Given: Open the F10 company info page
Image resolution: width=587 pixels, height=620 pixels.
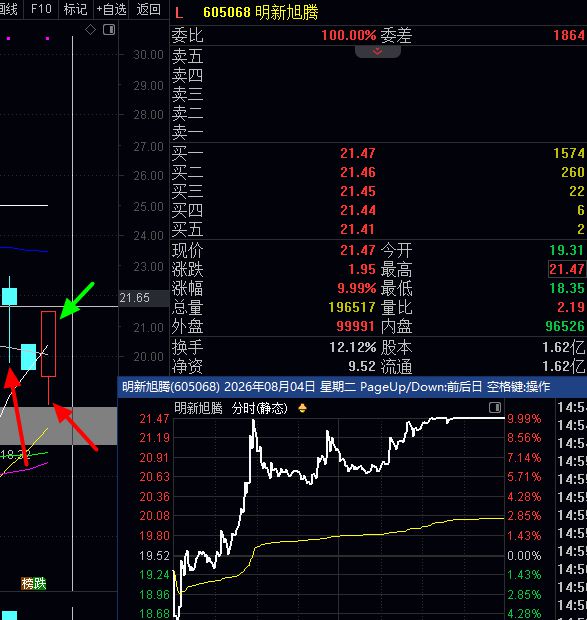Looking at the screenshot, I should pyautogui.click(x=41, y=9).
